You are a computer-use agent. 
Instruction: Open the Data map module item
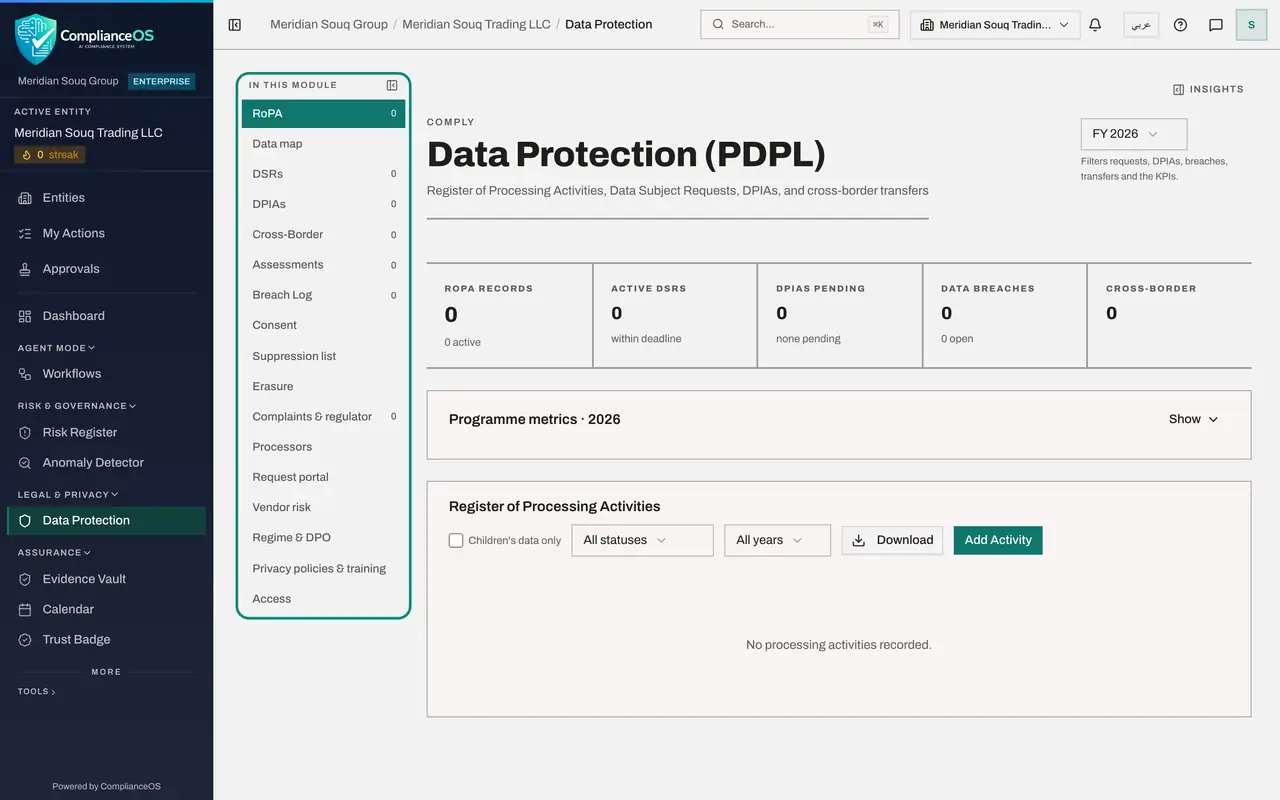coord(323,144)
